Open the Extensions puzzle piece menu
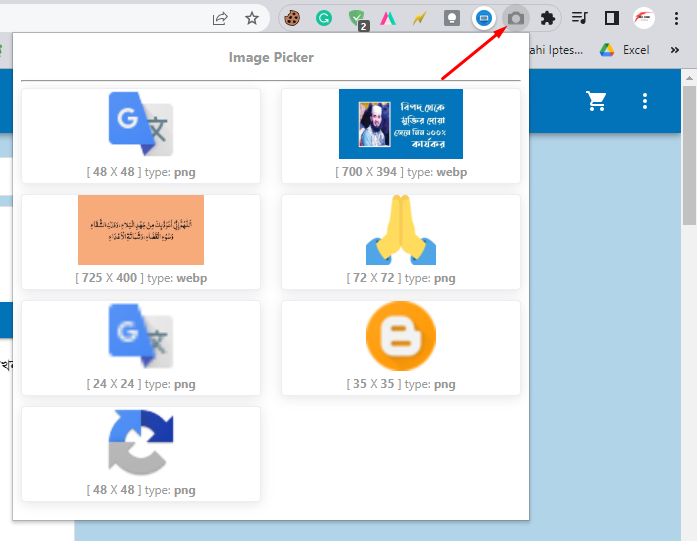The width and height of the screenshot is (697, 541). coord(548,18)
